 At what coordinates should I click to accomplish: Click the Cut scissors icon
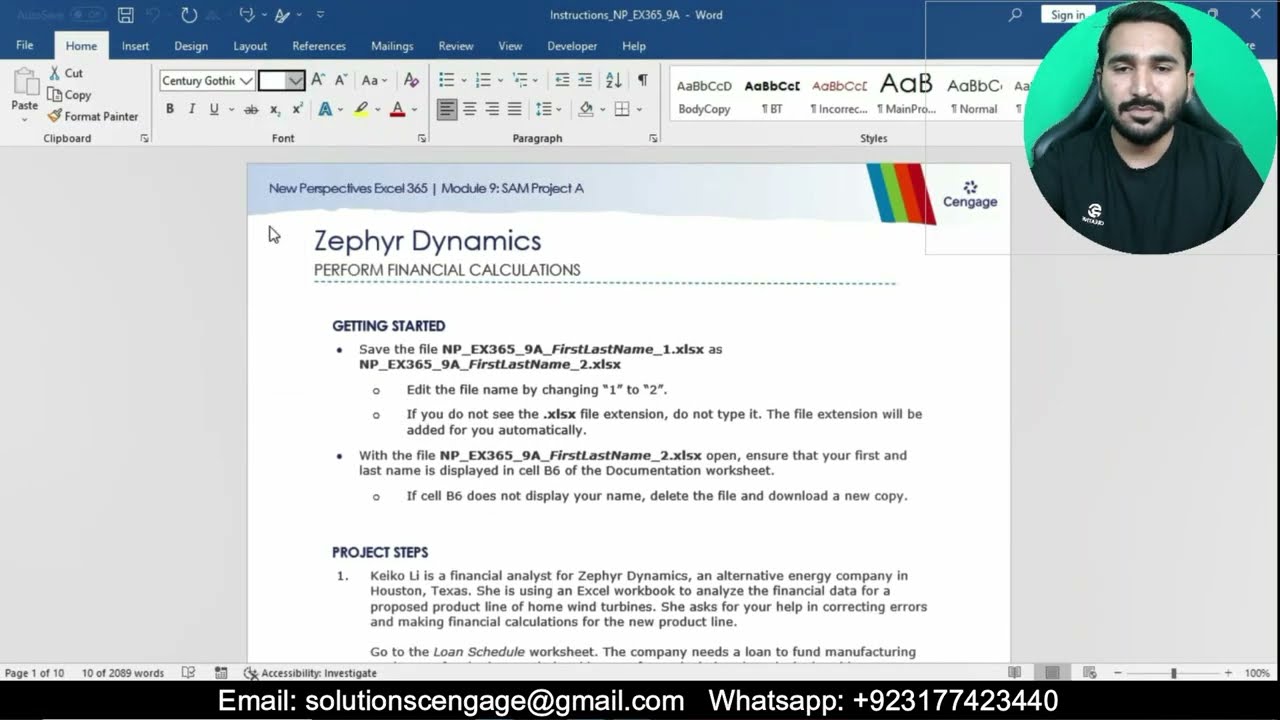click(x=55, y=73)
